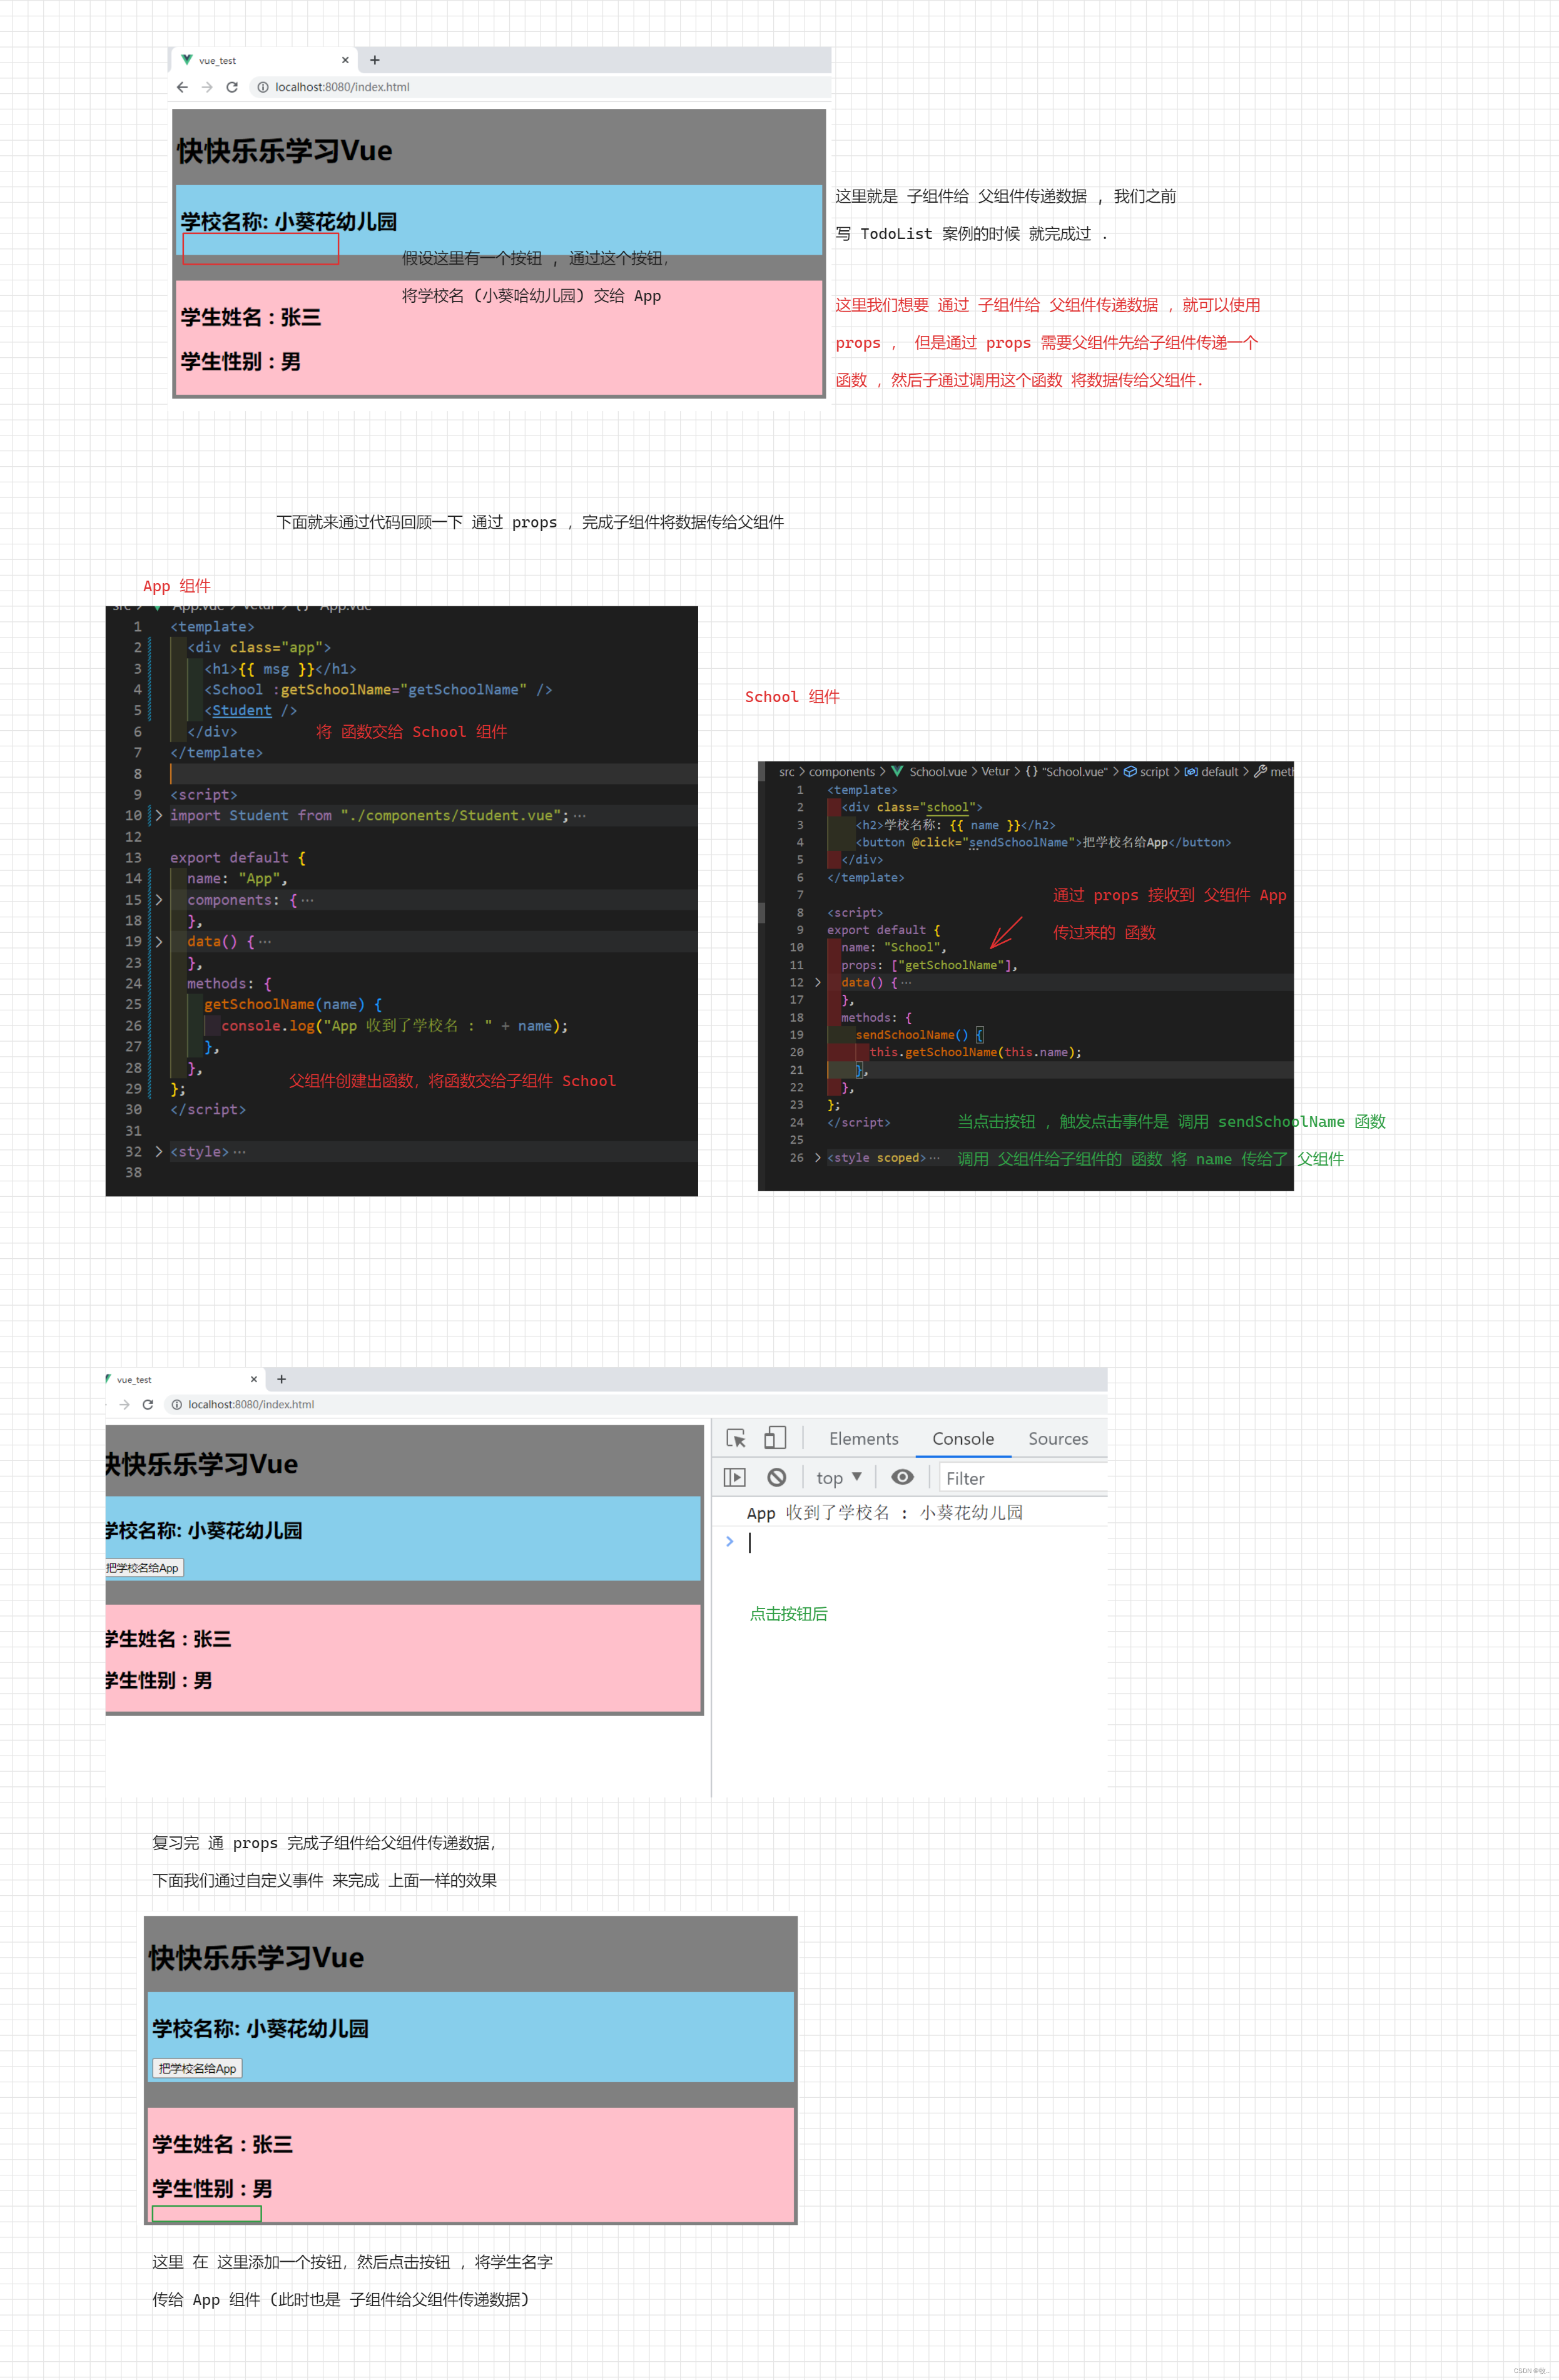Go forward in the top browser
Screen dimensions: 1559x2380
(207, 87)
